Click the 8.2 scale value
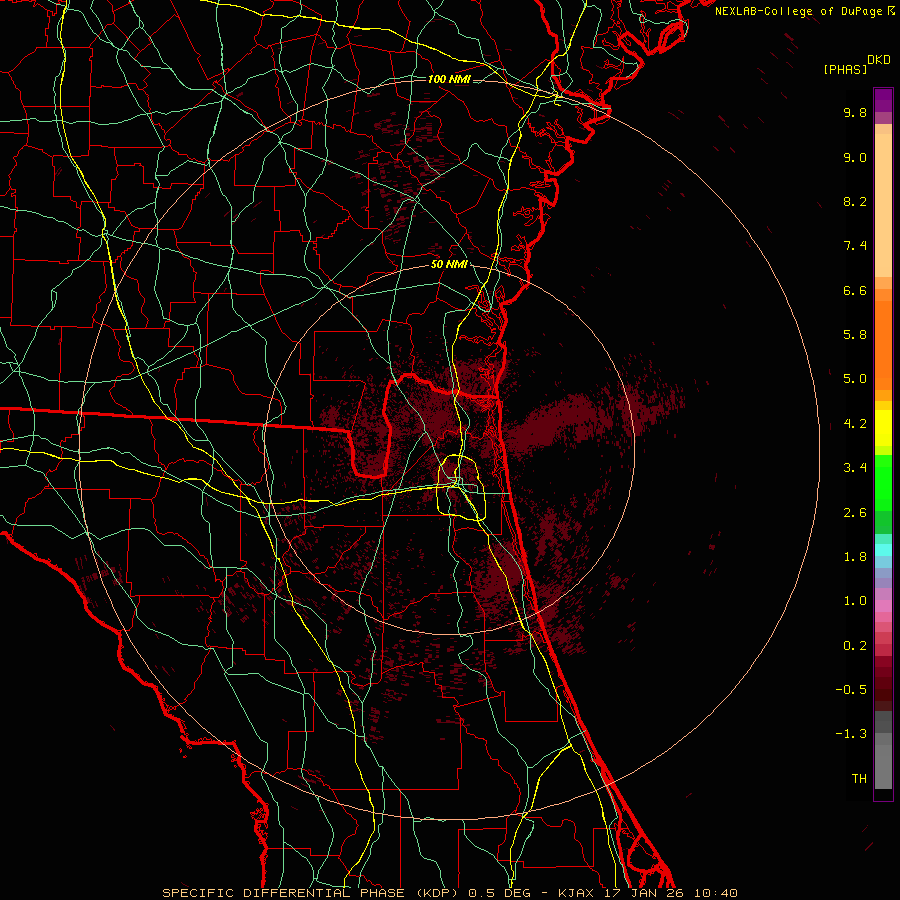The image size is (900, 900). (855, 201)
